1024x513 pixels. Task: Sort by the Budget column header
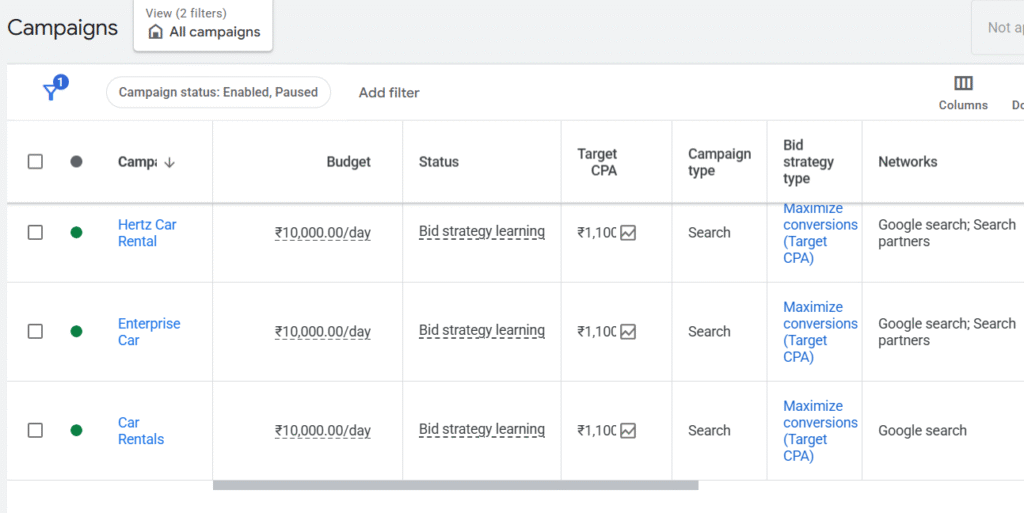tap(349, 162)
